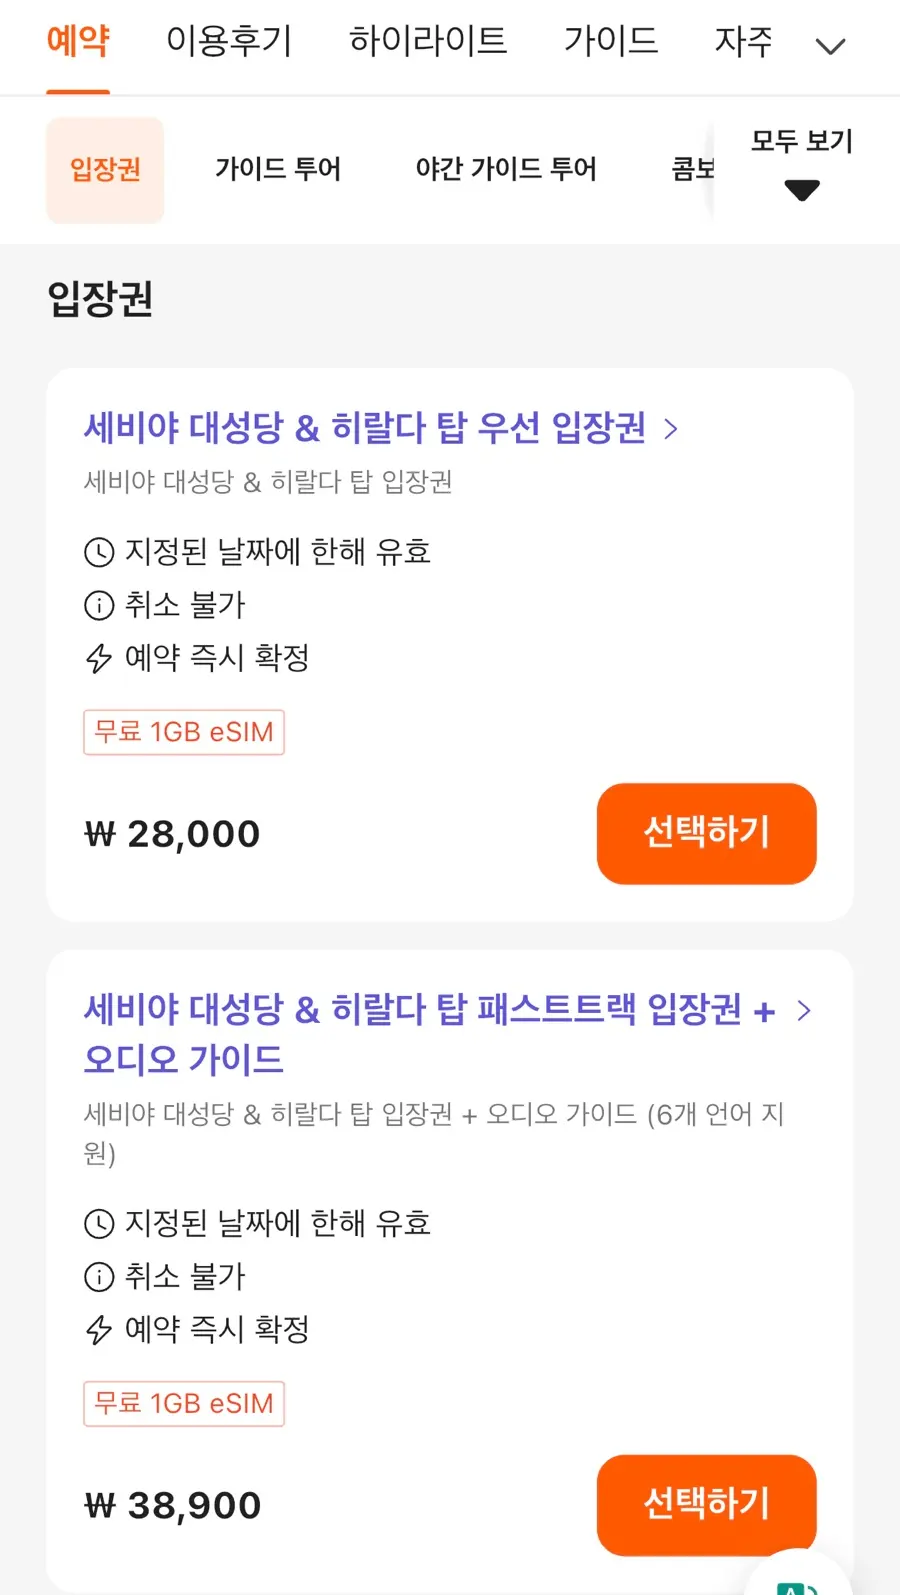The image size is (900, 1595).
Task: Click the chevron beside 우선 입장권 title
Action: pyautogui.click(x=671, y=429)
